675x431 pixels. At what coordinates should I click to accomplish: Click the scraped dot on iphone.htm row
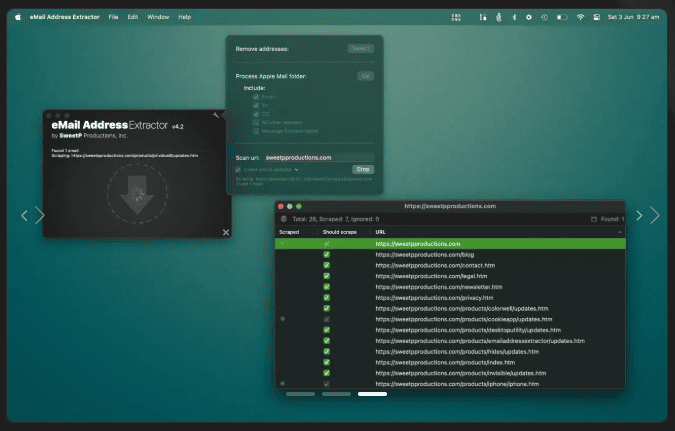282,383
